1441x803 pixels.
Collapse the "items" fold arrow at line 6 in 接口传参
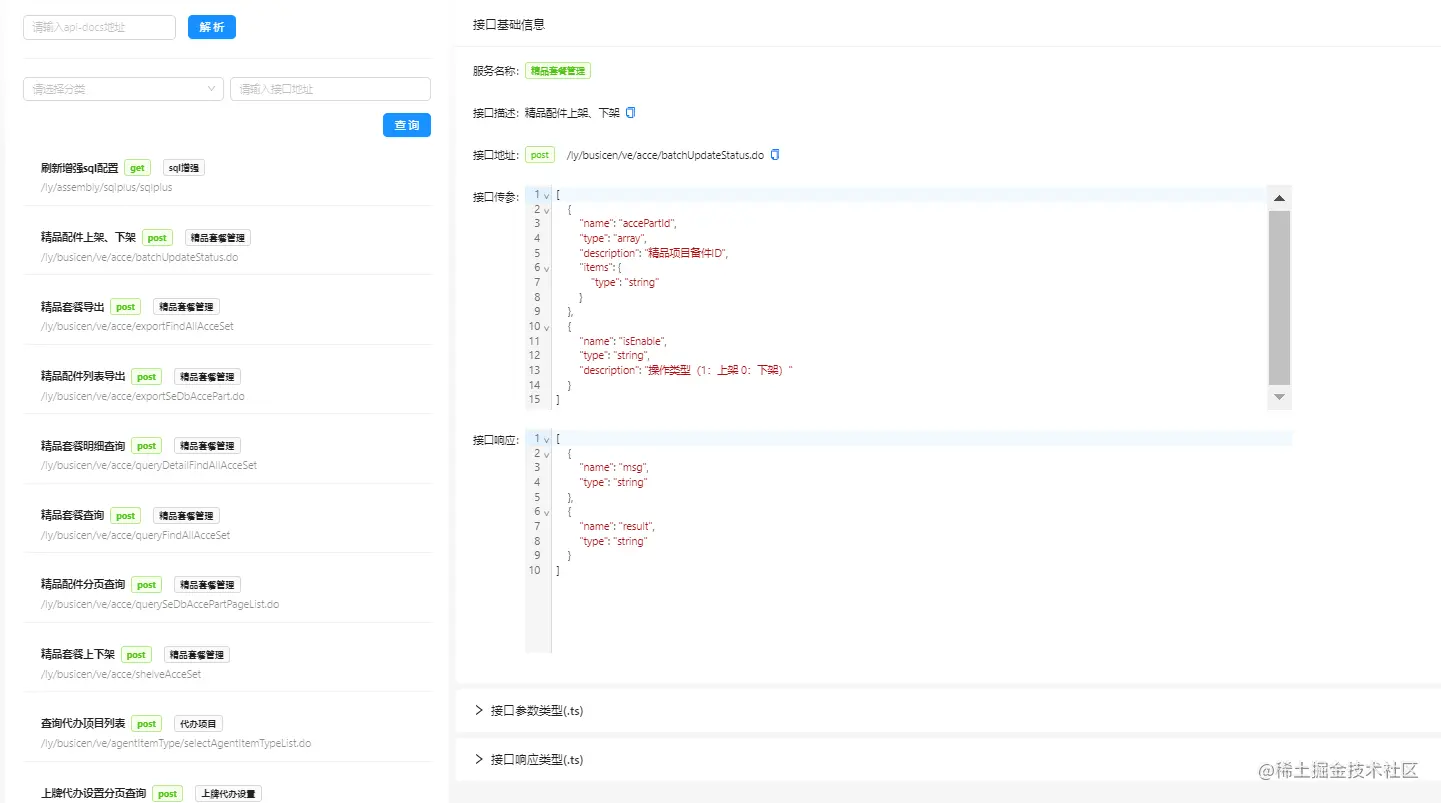point(546,268)
